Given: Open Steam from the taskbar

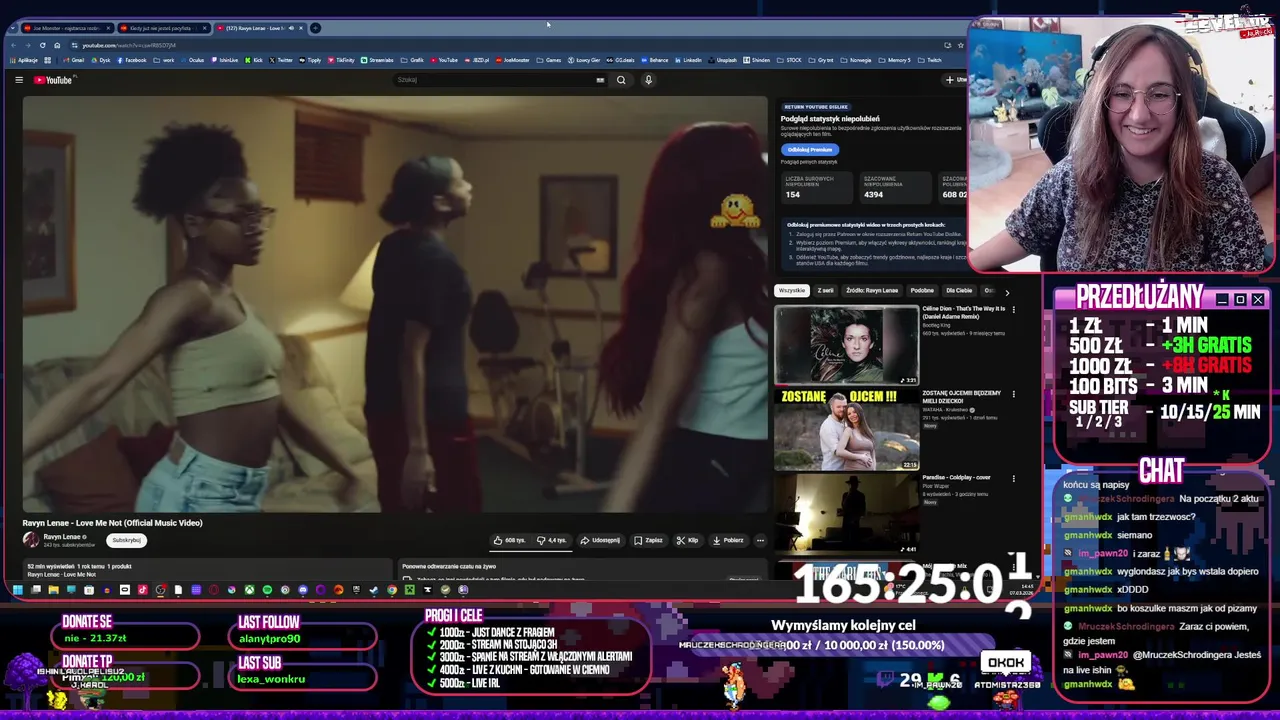Looking at the screenshot, I should [x=374, y=590].
